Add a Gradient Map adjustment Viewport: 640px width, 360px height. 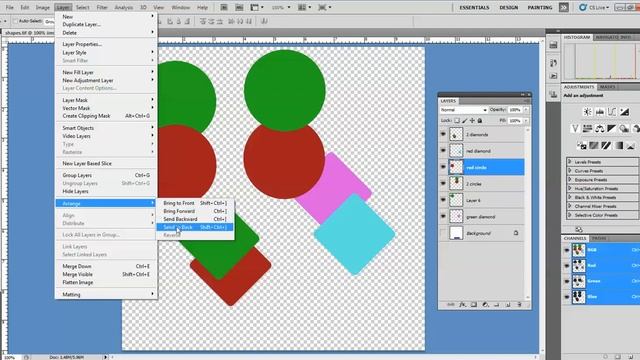point(619,145)
